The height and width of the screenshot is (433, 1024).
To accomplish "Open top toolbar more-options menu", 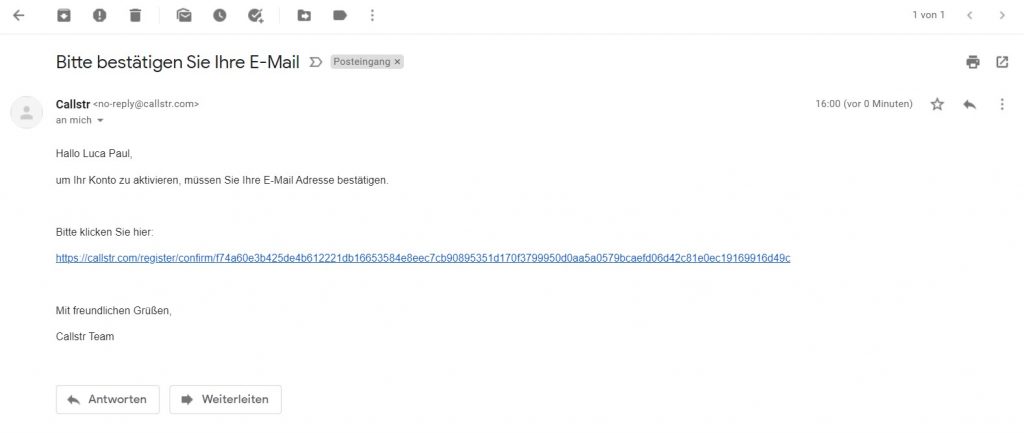I will pos(373,15).
